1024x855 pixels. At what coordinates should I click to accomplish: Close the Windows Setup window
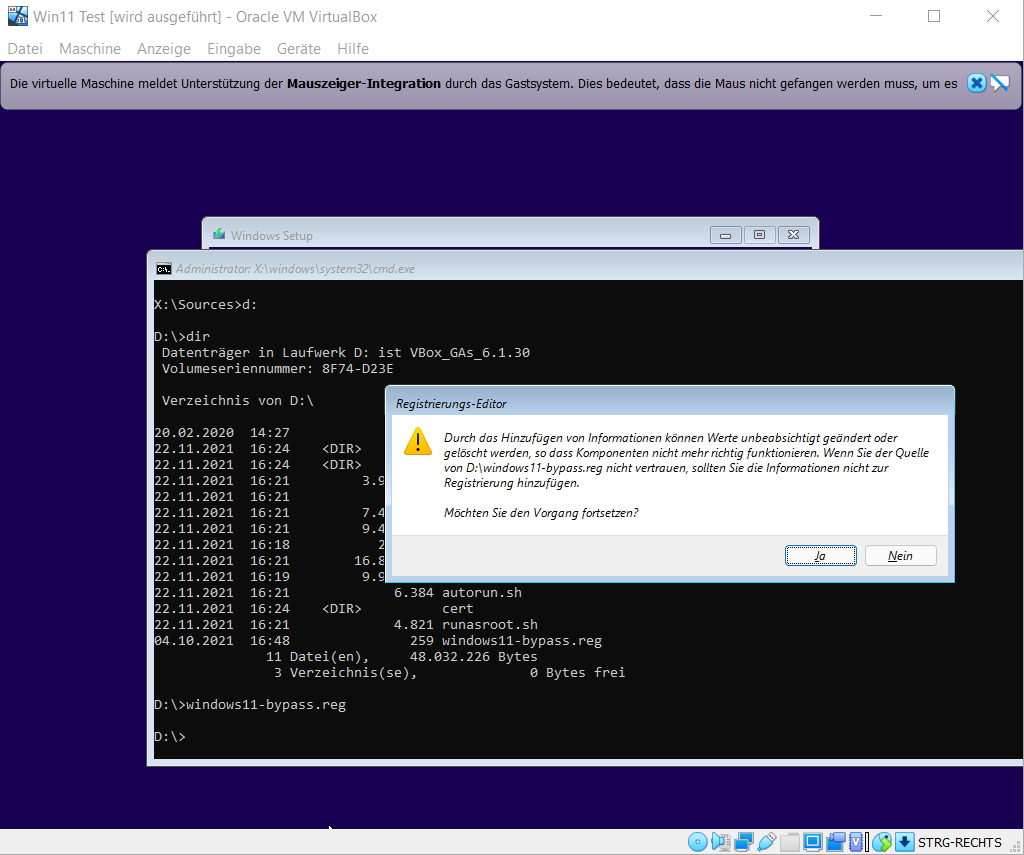point(793,234)
